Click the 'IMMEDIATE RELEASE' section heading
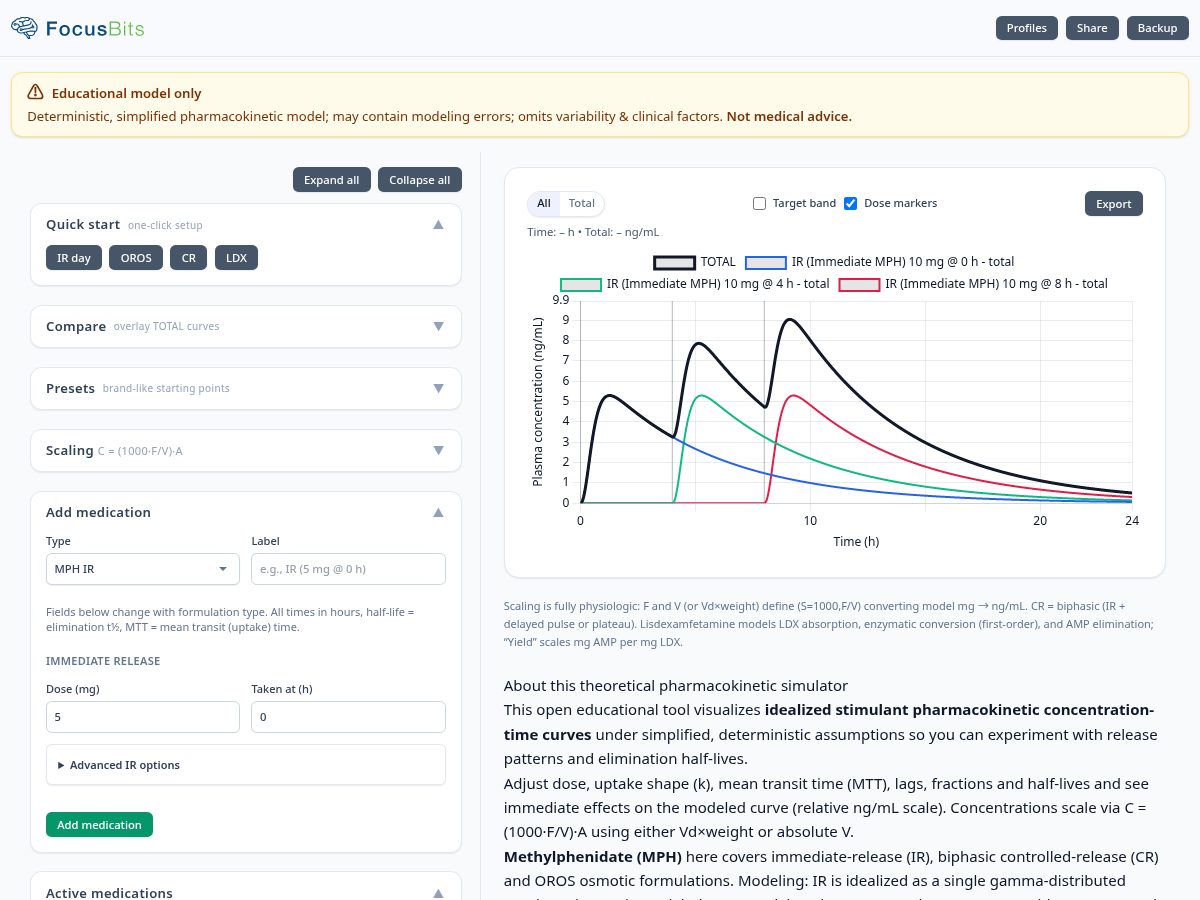Screen dimensions: 1200x900 (103, 661)
